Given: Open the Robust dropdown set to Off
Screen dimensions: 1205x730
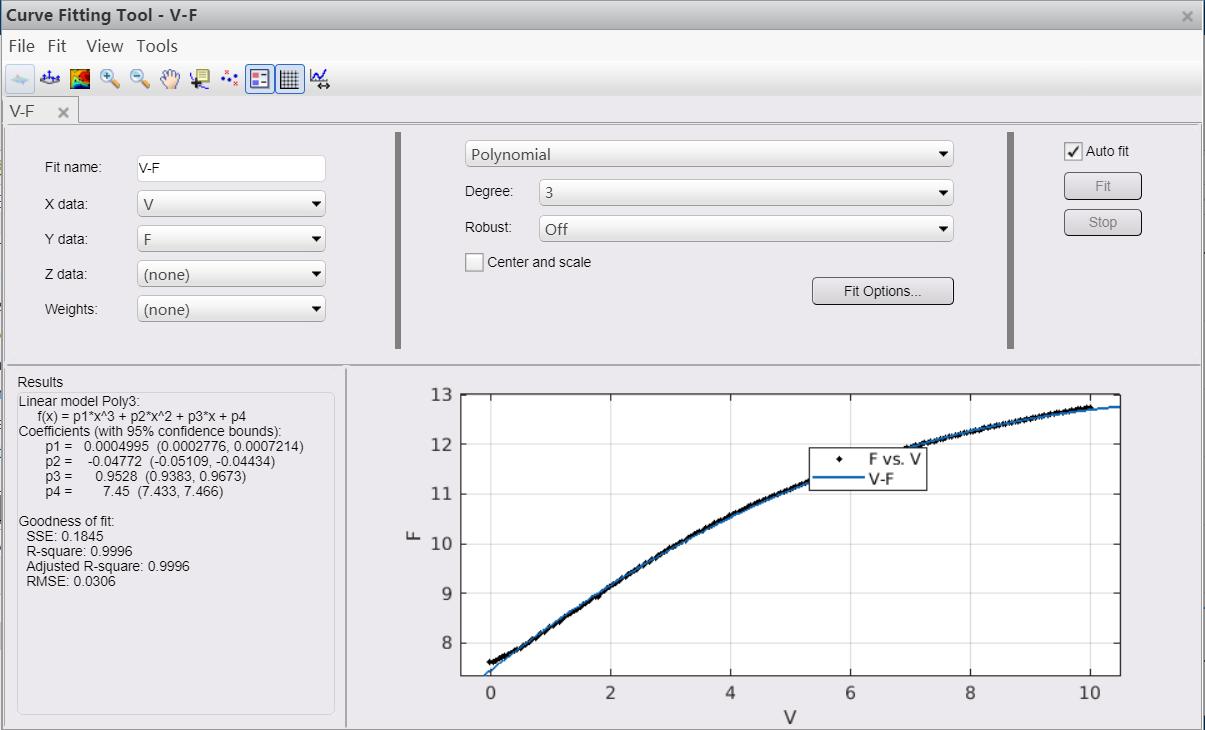Looking at the screenshot, I should 745,229.
